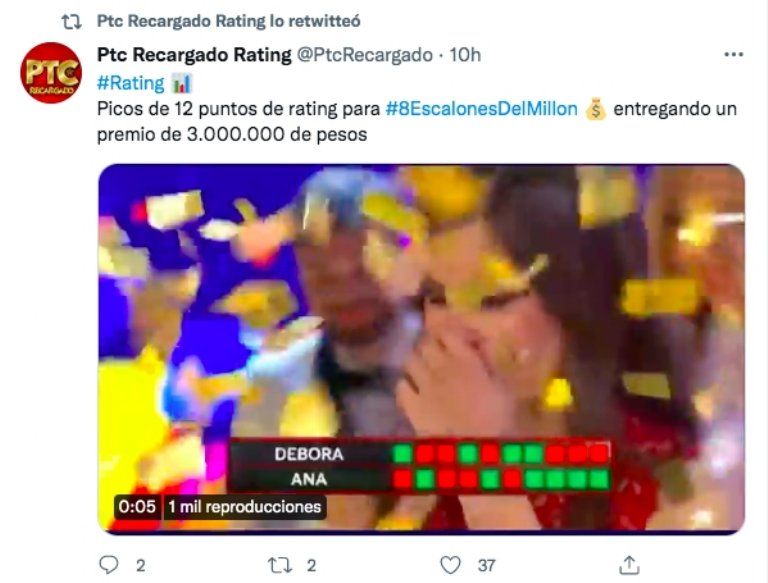
Task: Click the reply count number 2
Action: coord(140,565)
